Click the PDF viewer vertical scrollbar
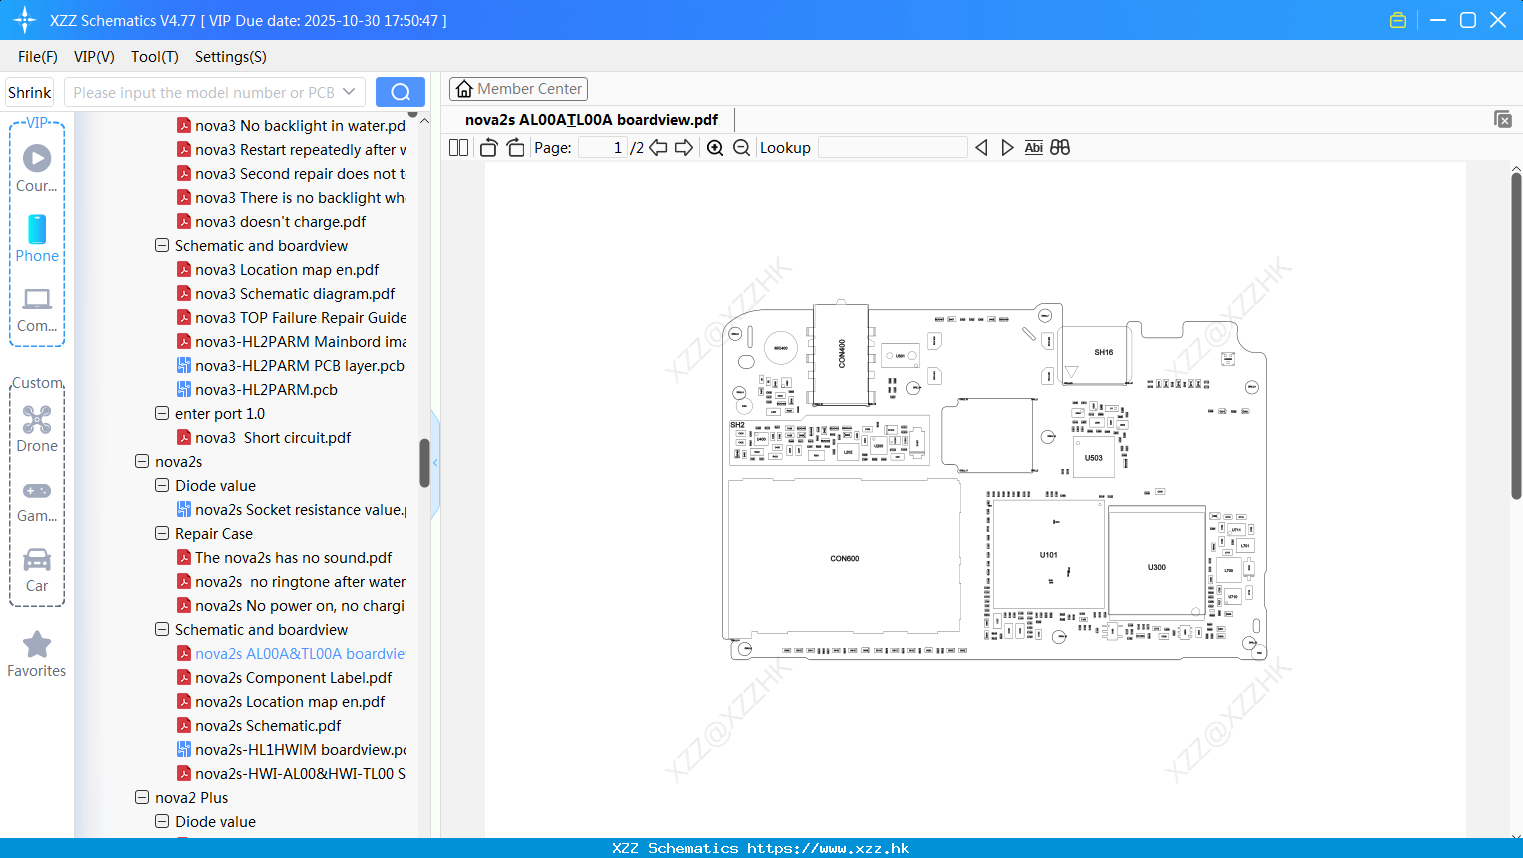Viewport: 1523px width, 858px height. (1516, 335)
